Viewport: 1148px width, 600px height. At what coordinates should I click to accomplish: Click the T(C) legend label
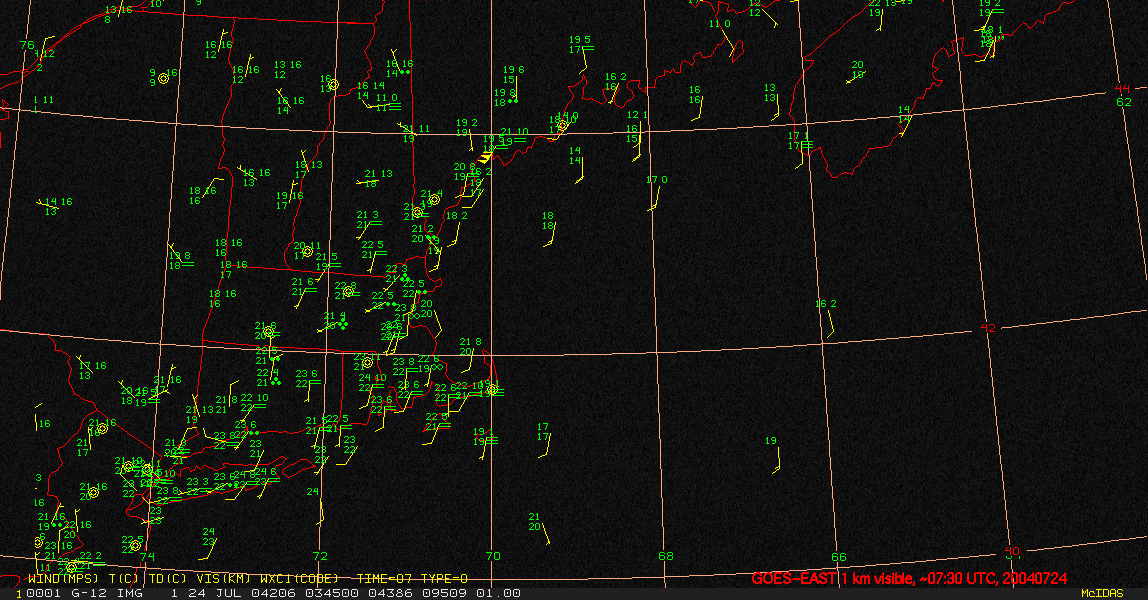point(123,579)
